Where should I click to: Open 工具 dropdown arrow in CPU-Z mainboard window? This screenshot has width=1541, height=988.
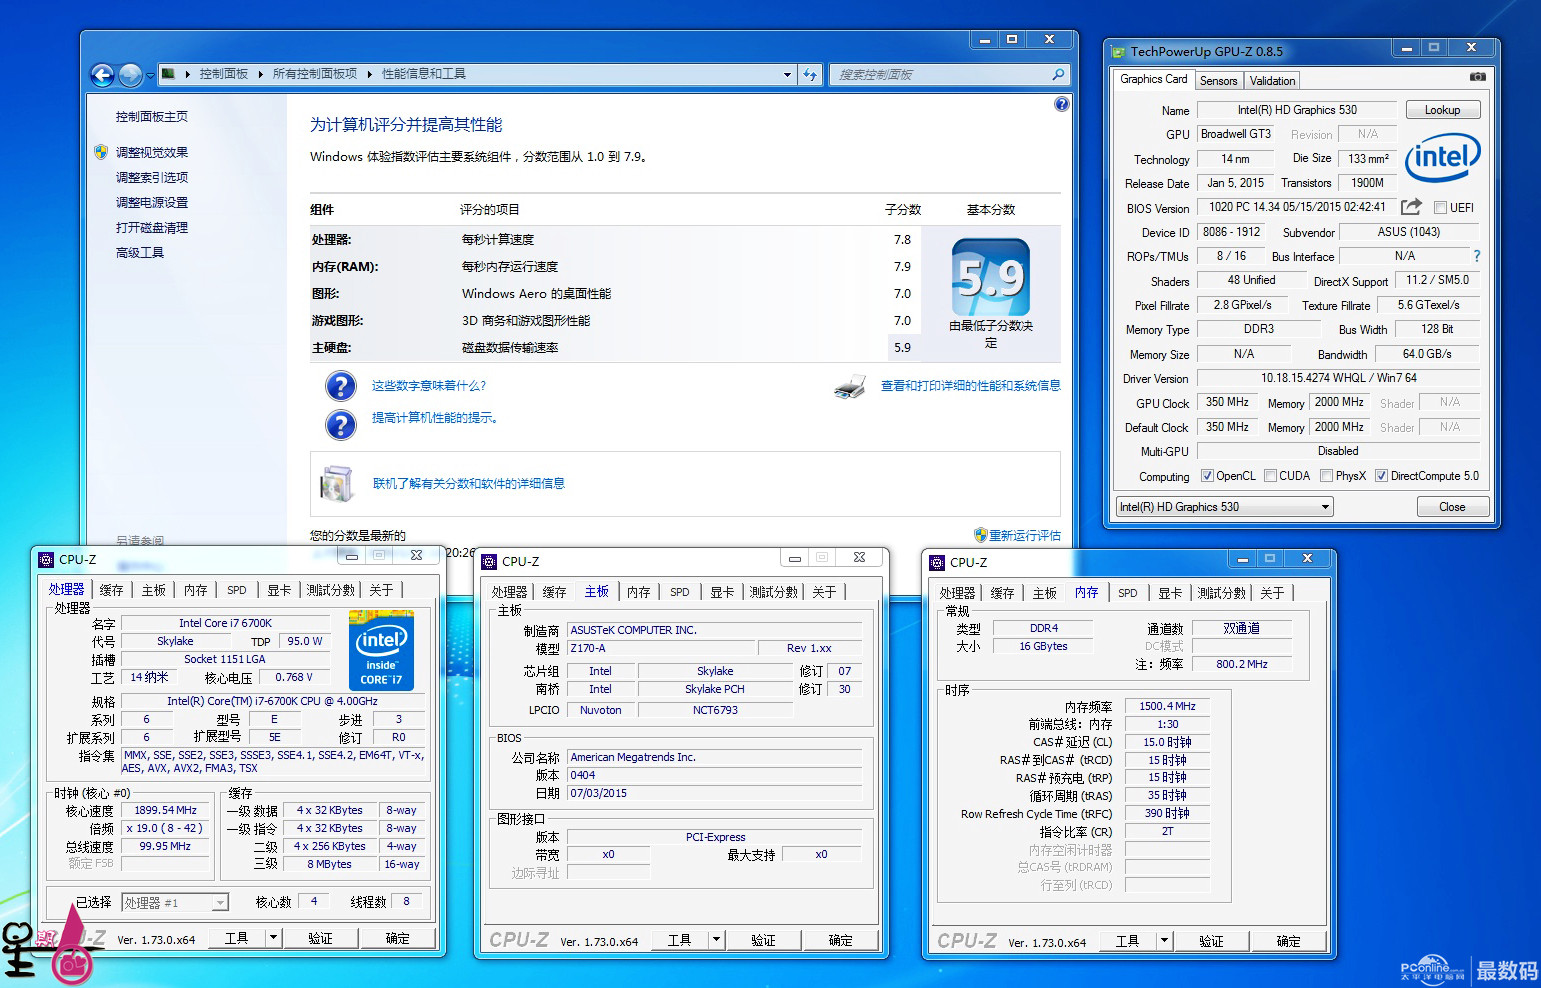716,939
